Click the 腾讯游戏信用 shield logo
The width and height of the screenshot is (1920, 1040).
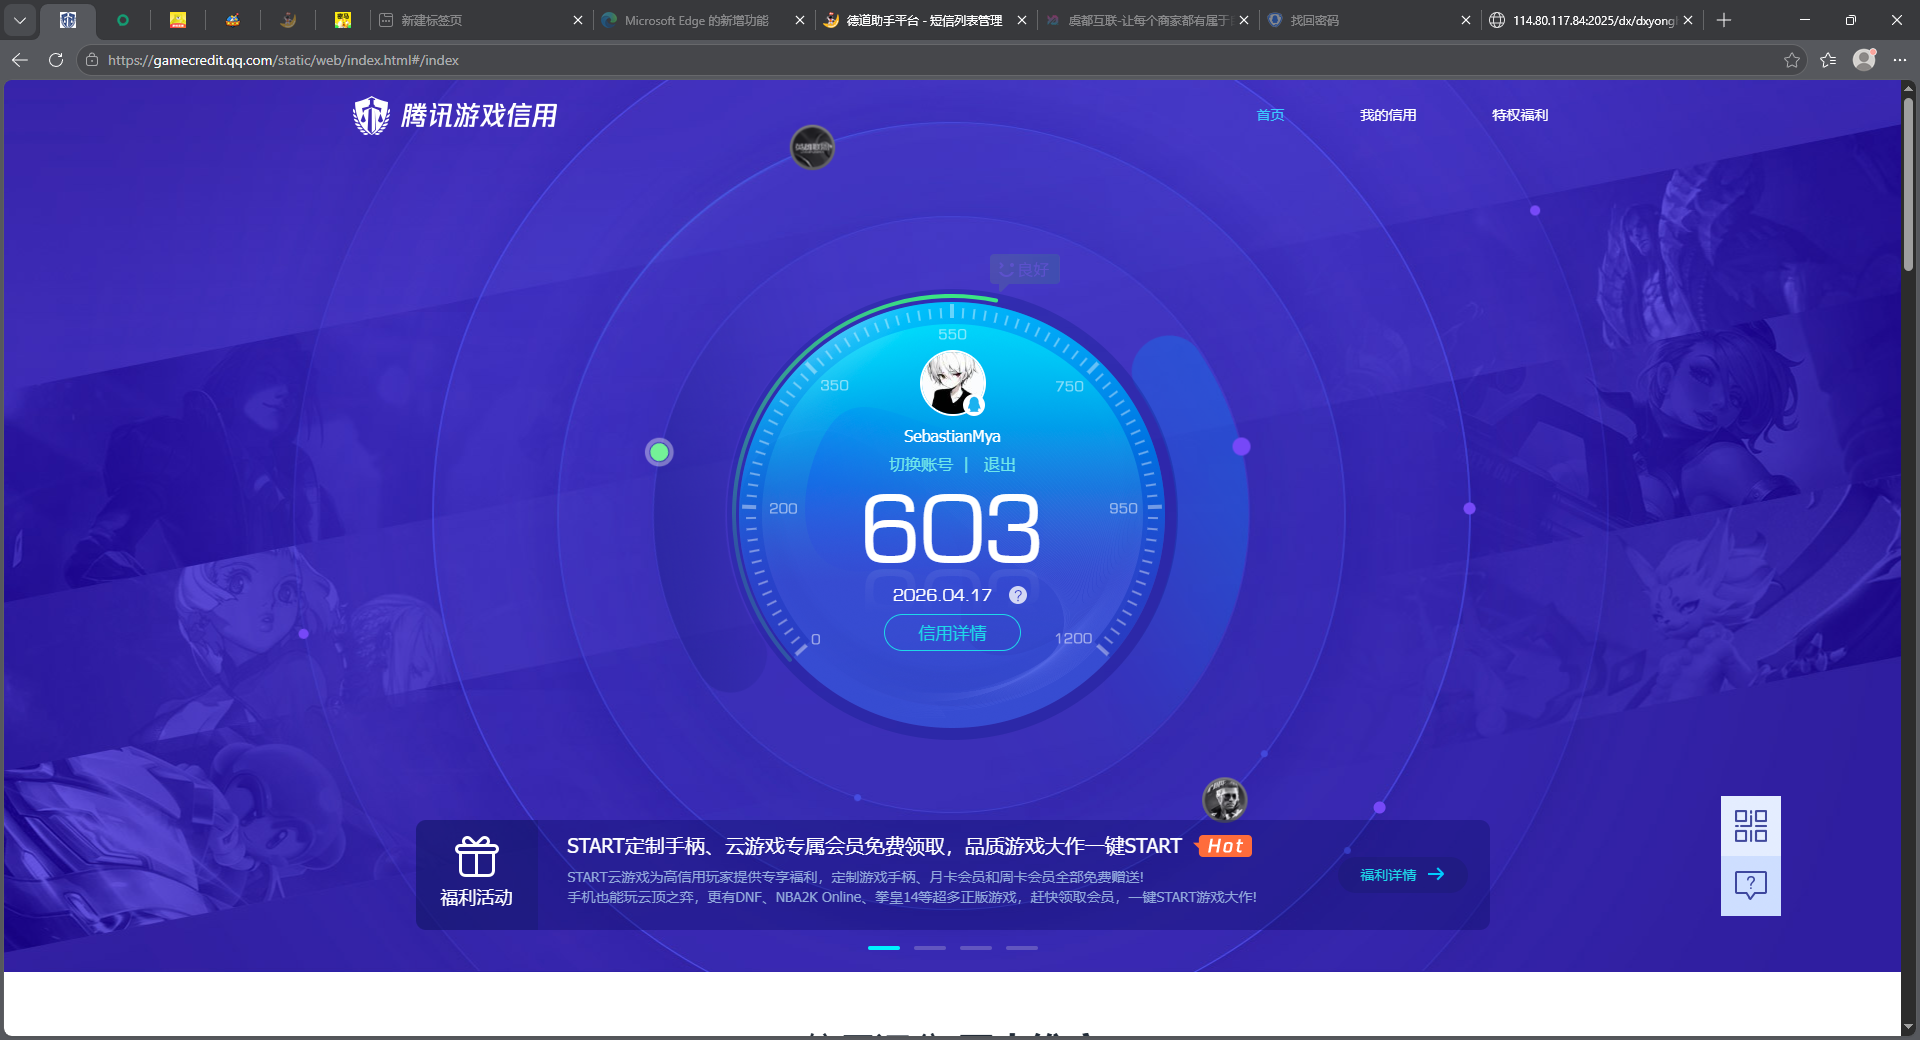tap(370, 114)
